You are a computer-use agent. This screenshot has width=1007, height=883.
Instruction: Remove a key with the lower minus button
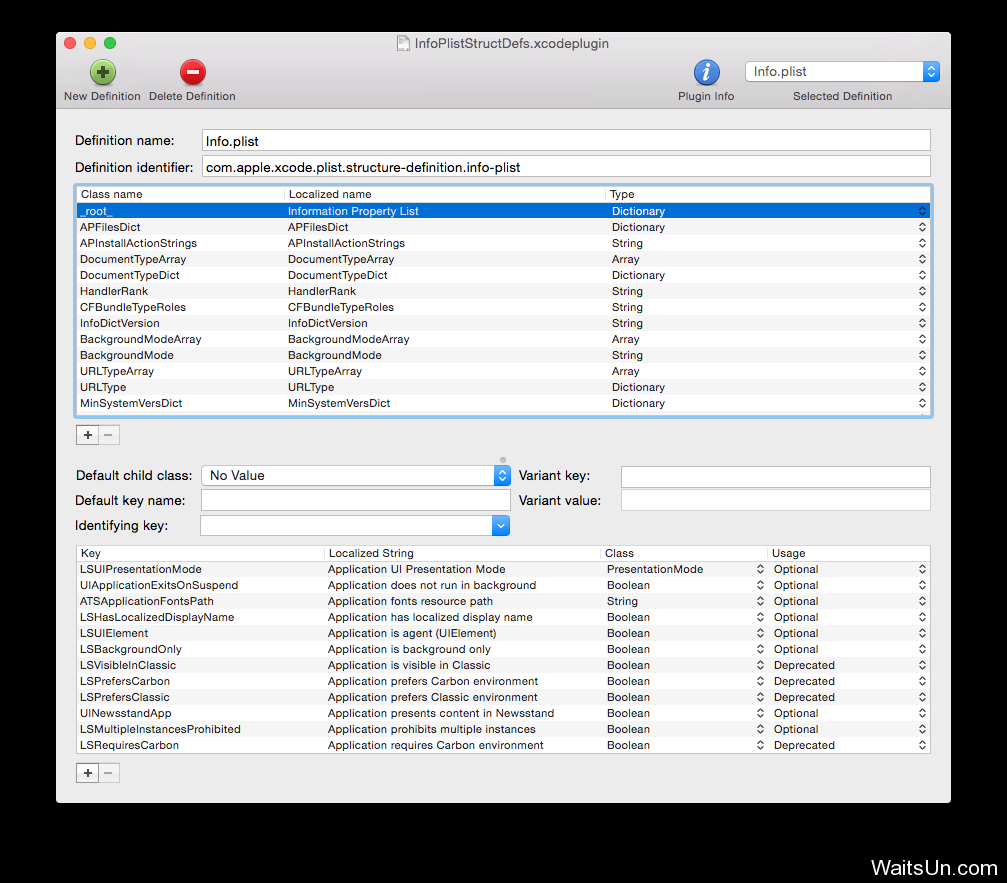[109, 773]
